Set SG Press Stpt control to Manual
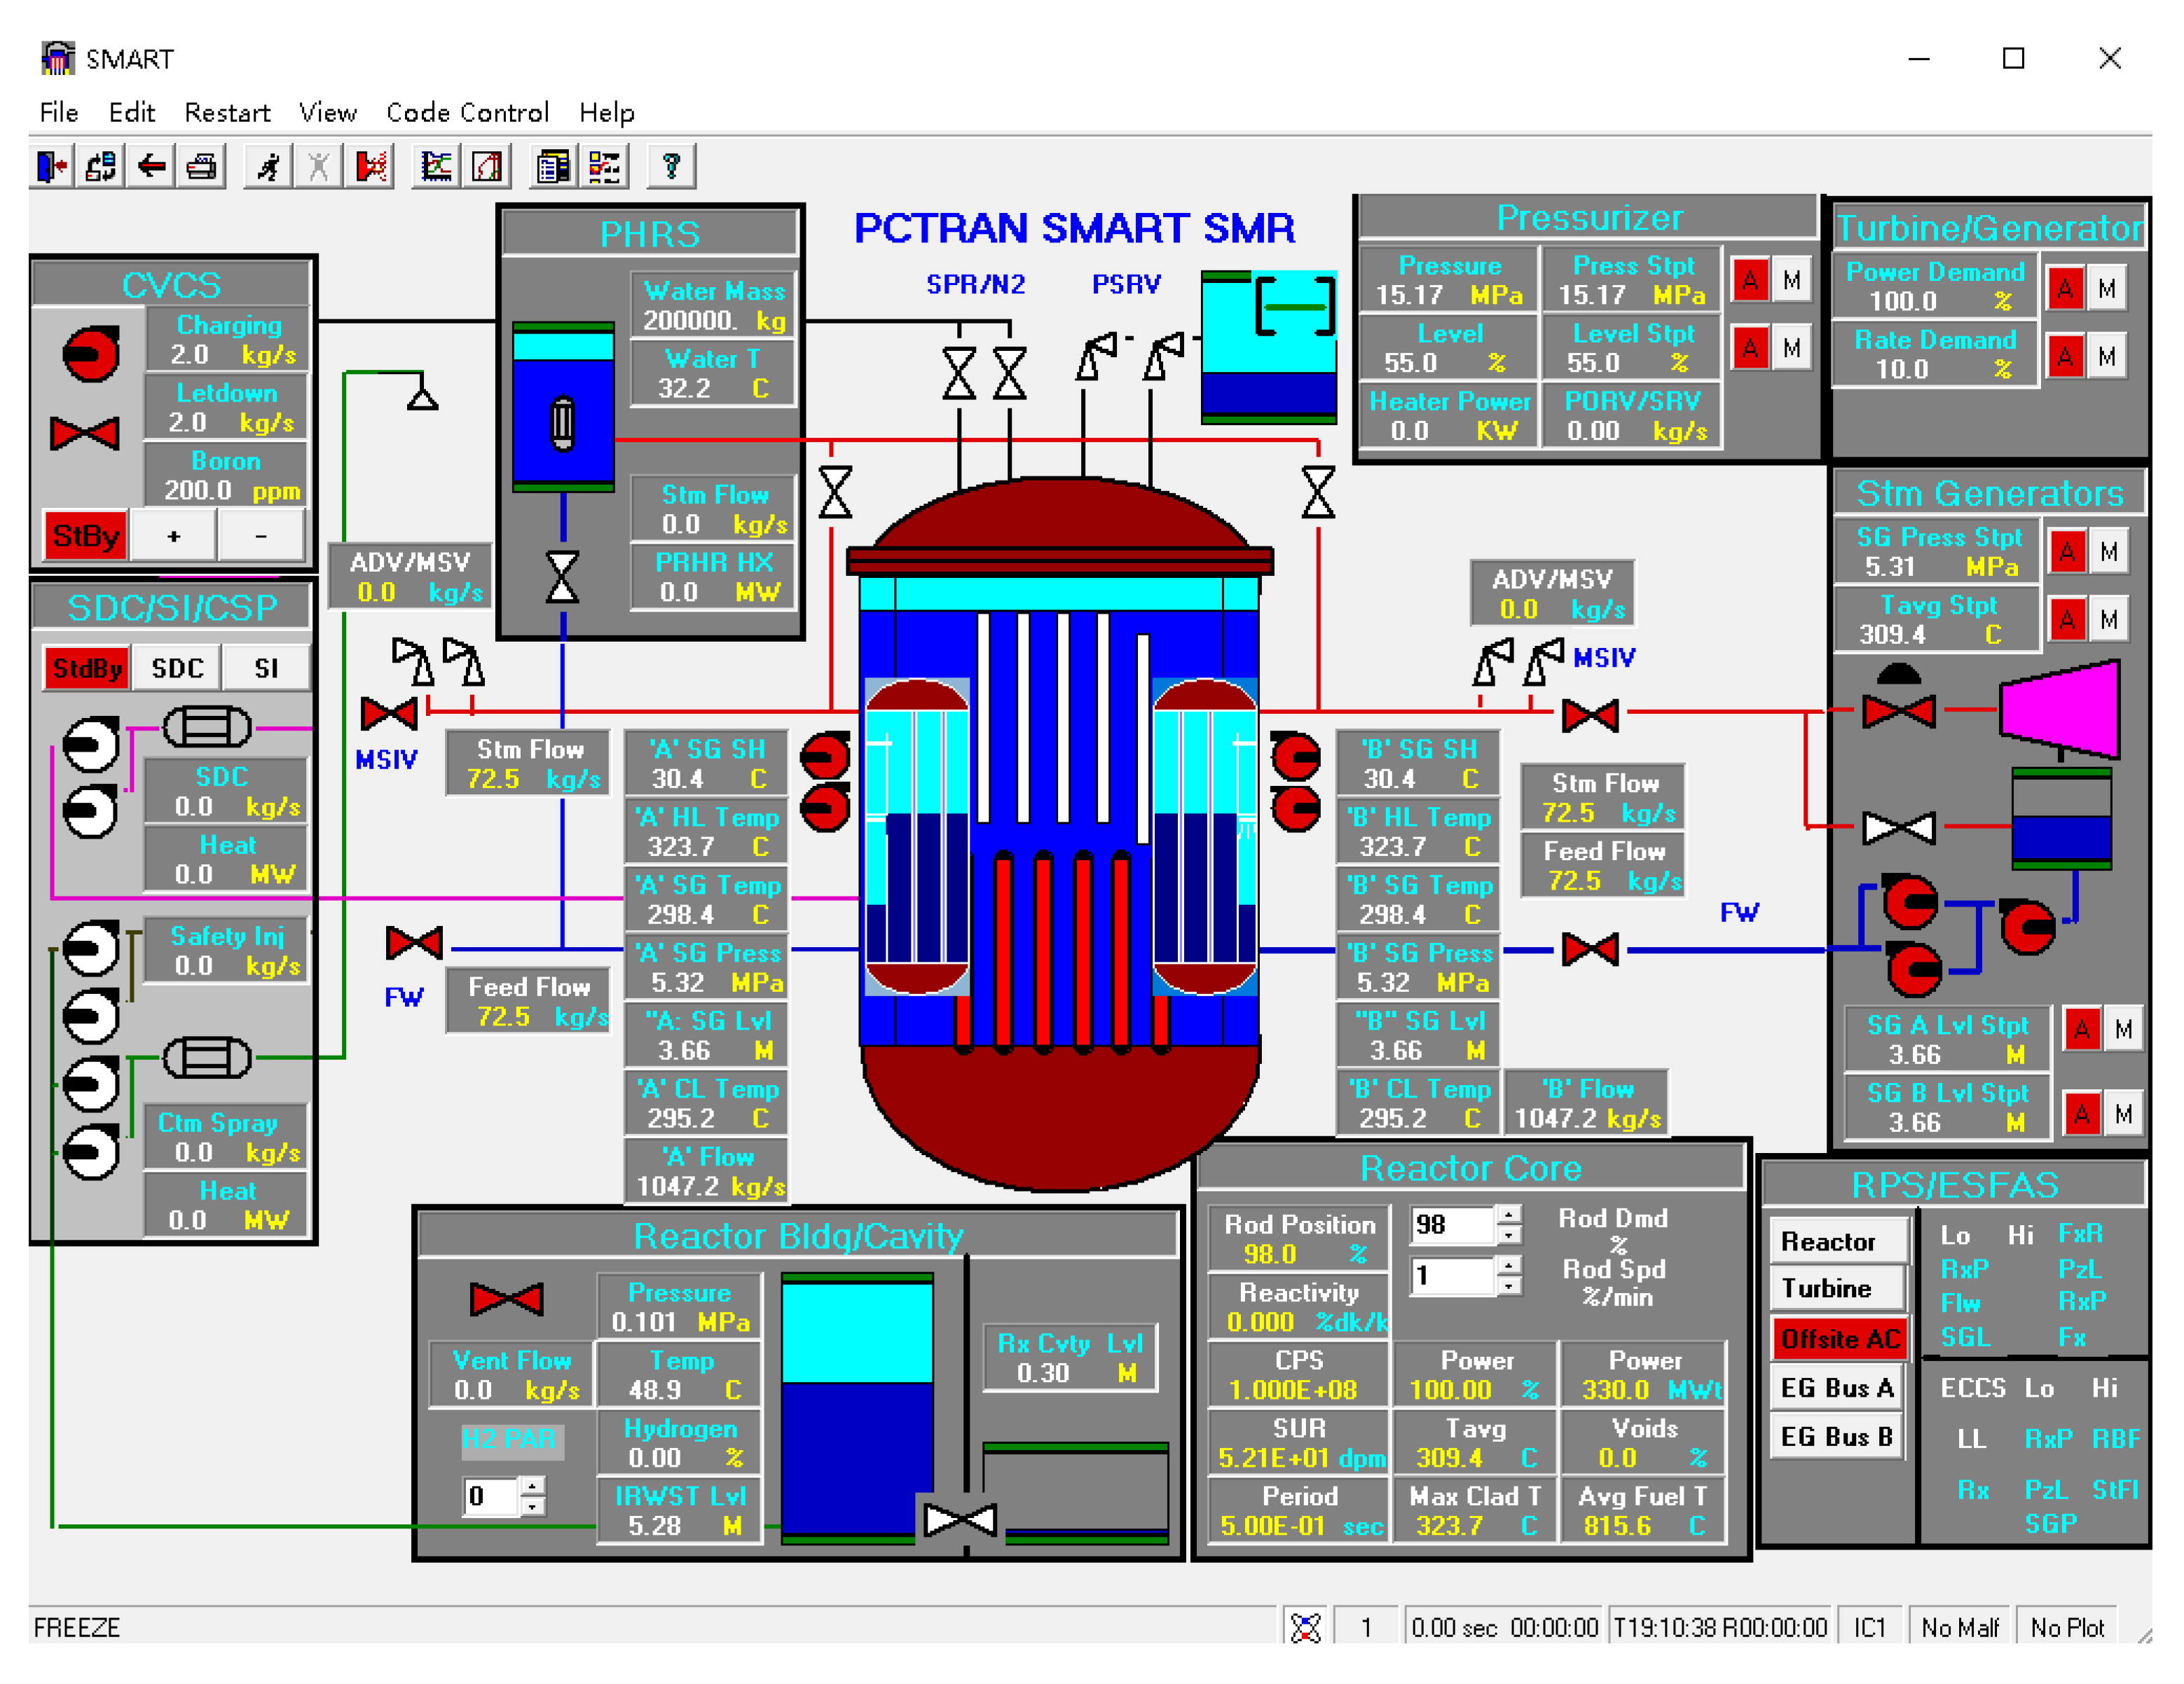Image resolution: width=2184 pixels, height=1684 pixels. (2108, 552)
